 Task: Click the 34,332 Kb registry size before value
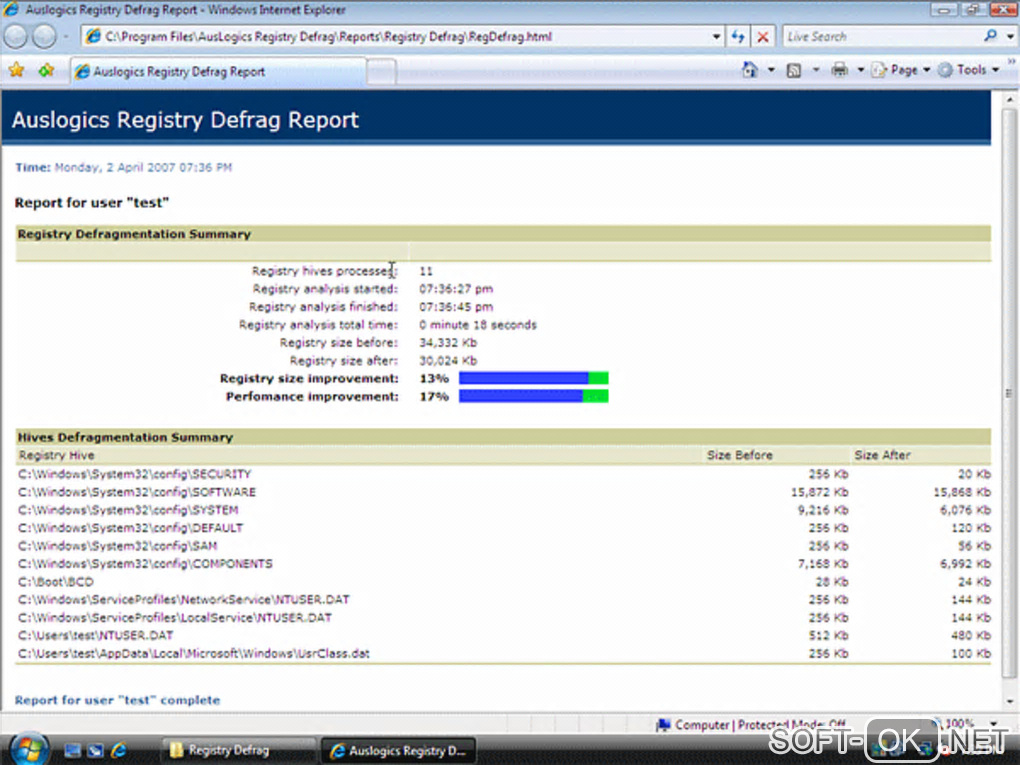click(x=448, y=342)
